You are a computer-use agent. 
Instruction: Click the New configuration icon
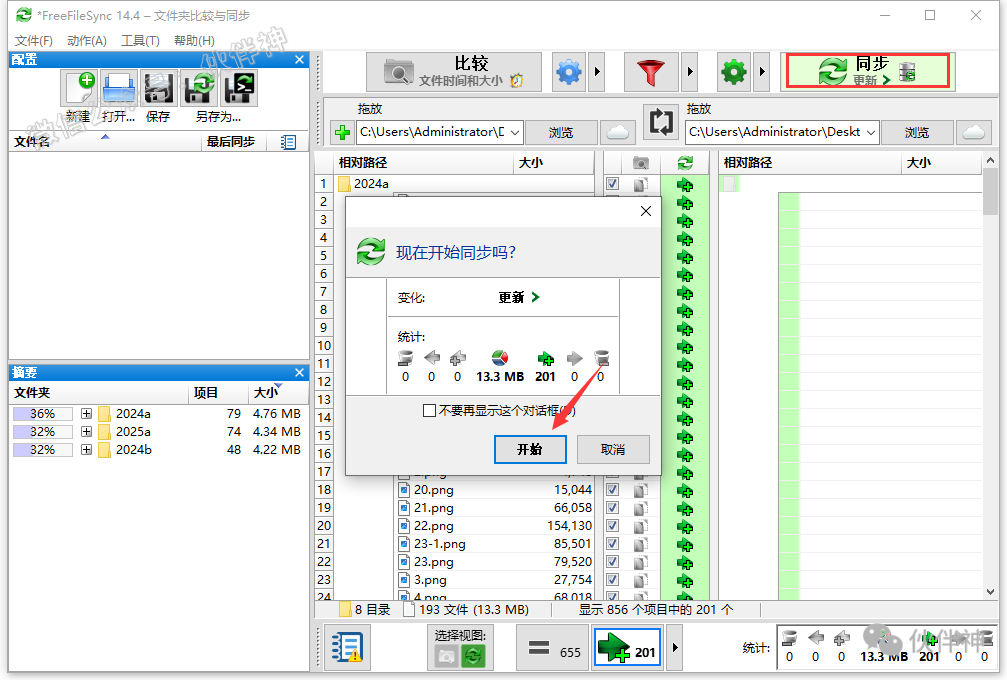point(79,88)
